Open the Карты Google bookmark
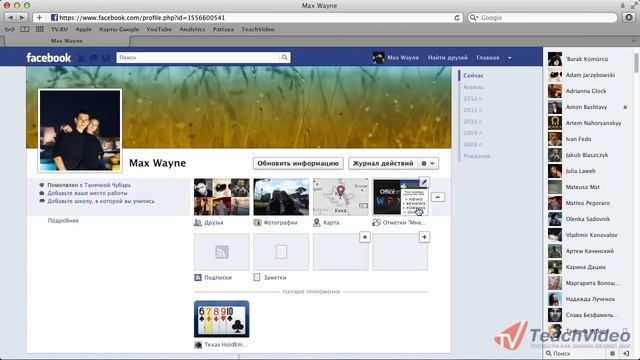 119,29
